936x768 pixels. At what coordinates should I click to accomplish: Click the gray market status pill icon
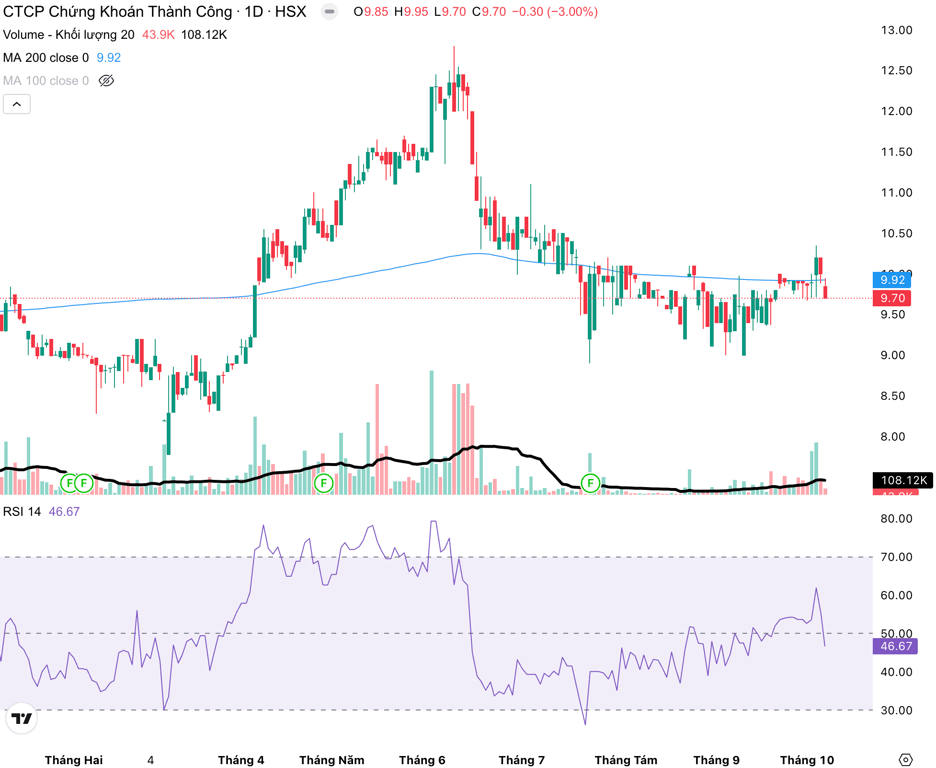click(330, 11)
